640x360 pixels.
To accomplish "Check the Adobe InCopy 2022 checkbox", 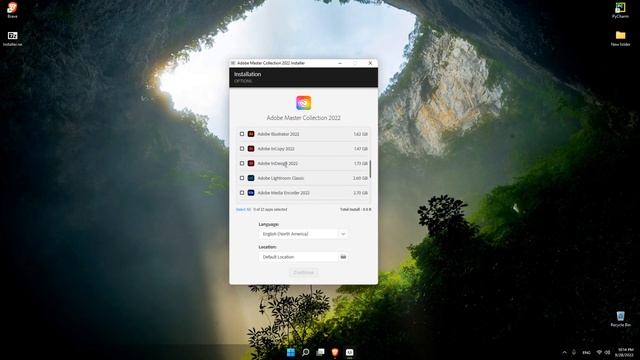I will click(242, 149).
